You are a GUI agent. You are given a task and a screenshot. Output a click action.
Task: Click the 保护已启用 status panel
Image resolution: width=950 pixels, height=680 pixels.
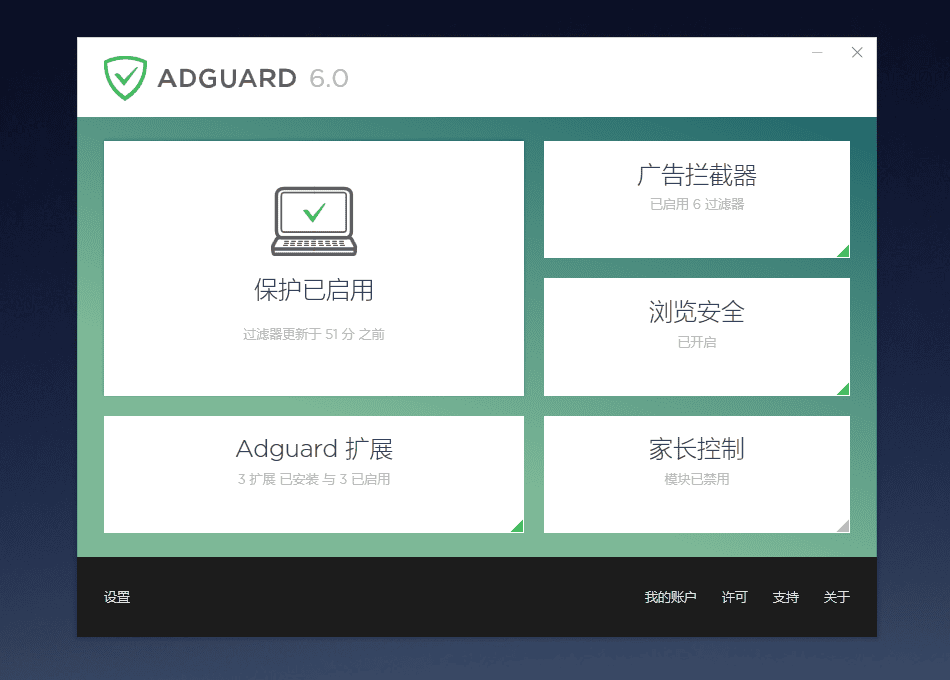314,268
